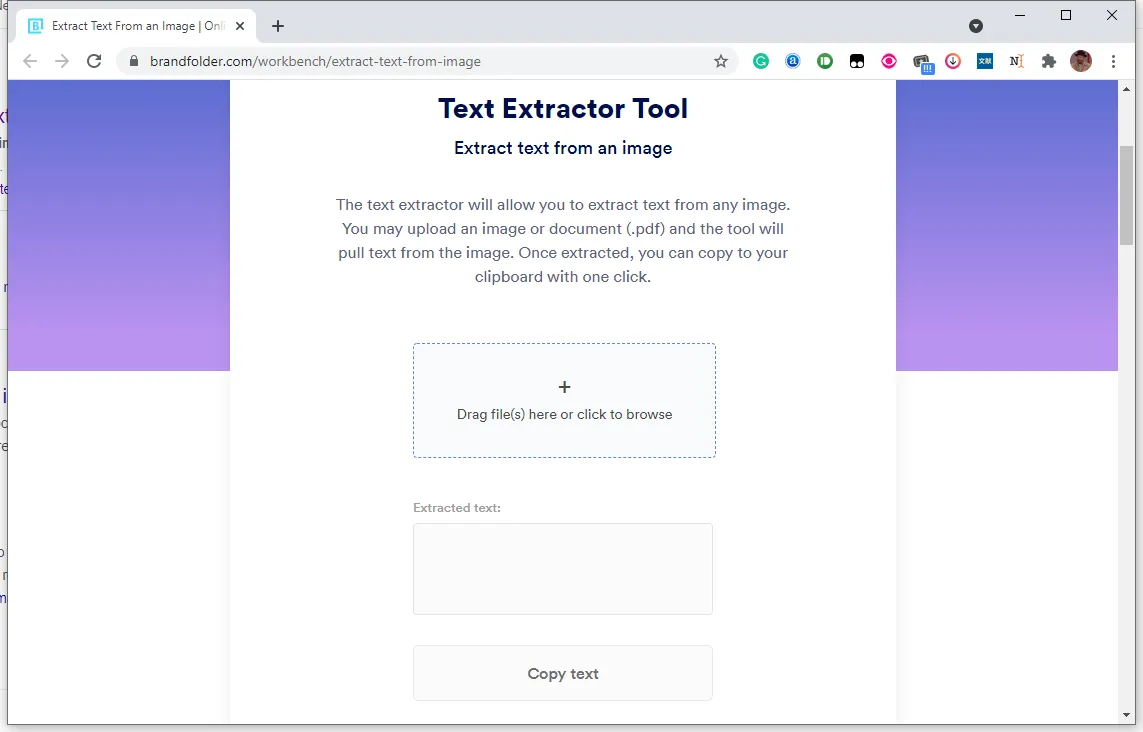Open the blue circled 'a' extension
Viewport: 1143px width, 732px height.
792,61
